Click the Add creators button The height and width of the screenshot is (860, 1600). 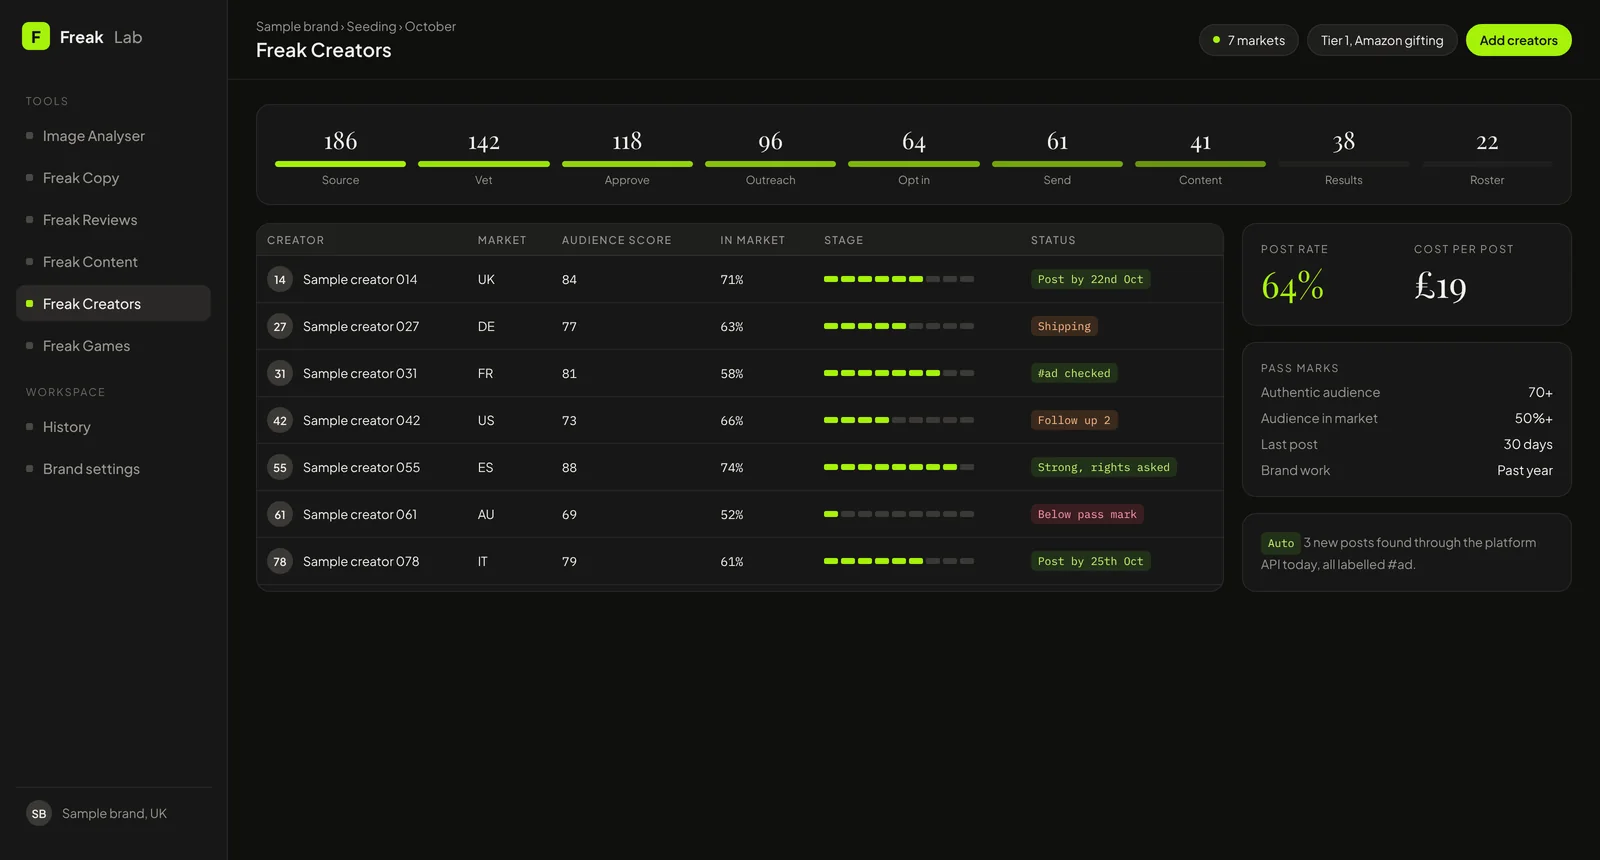[x=1518, y=40]
